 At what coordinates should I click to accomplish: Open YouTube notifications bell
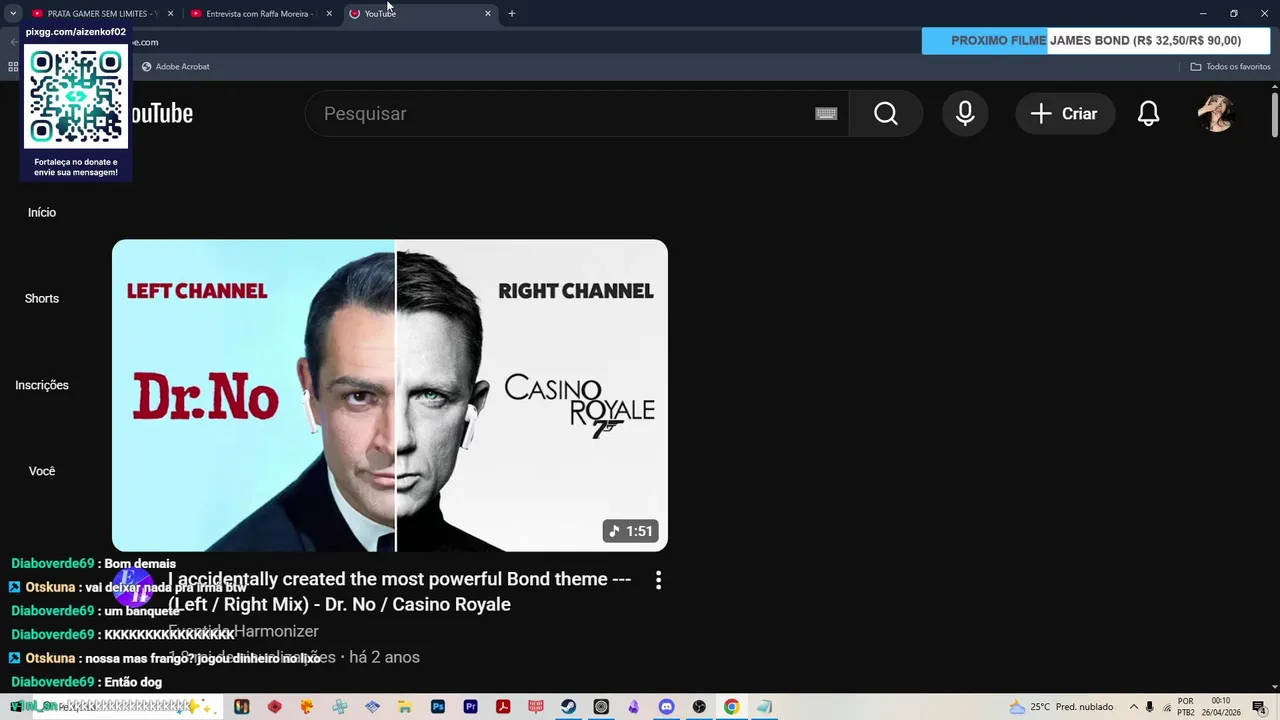coord(1148,114)
